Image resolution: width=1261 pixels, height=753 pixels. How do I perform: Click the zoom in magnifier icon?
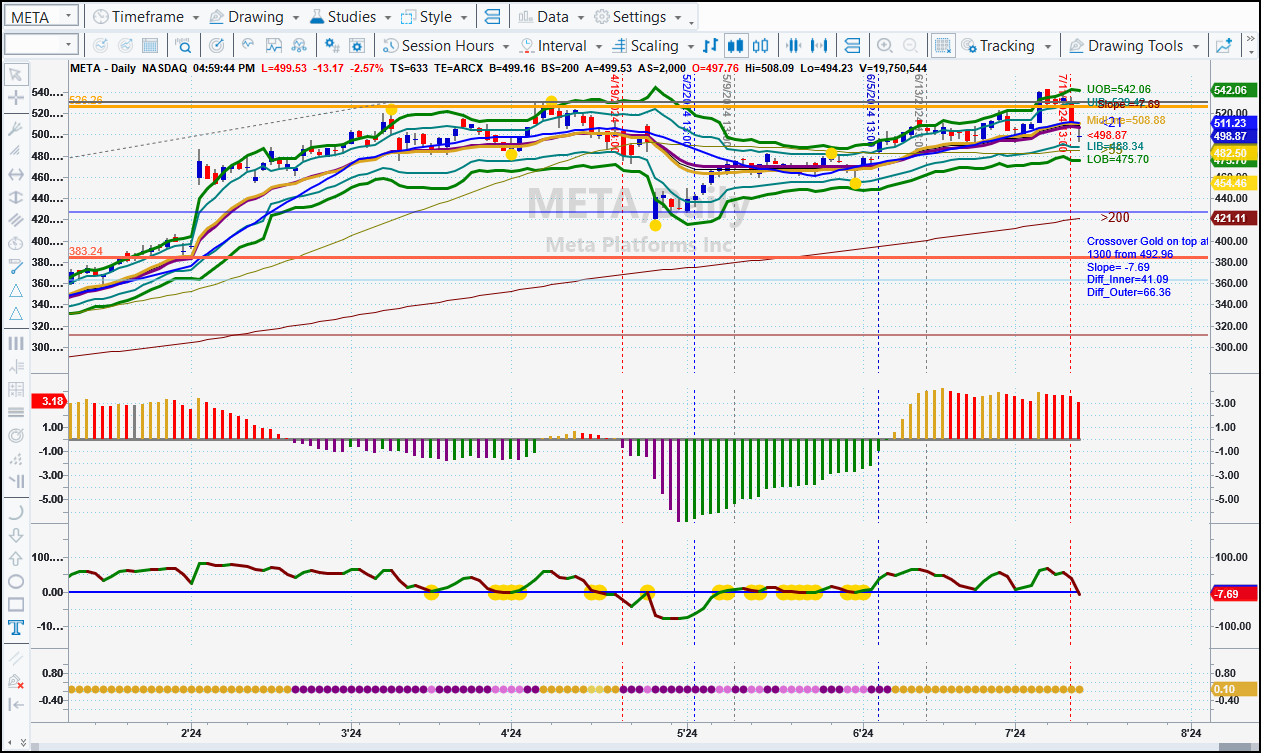tap(885, 45)
